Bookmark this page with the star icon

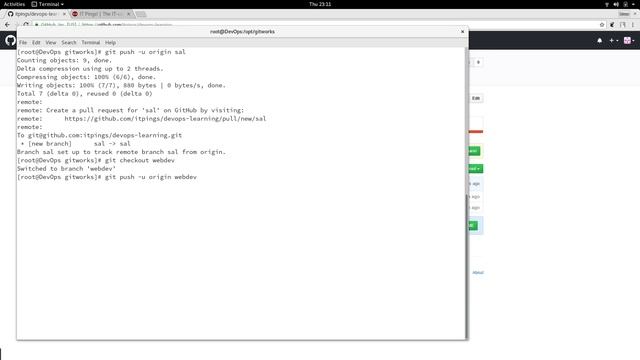[x=602, y=24]
